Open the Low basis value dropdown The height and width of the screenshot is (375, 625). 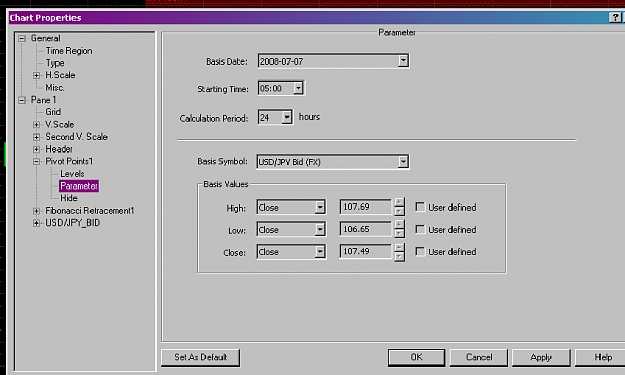[x=320, y=230]
